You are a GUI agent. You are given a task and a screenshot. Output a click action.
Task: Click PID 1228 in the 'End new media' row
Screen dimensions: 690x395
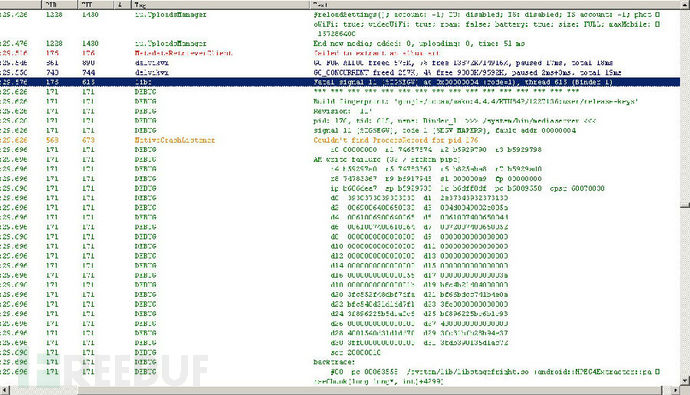pyautogui.click(x=54, y=43)
